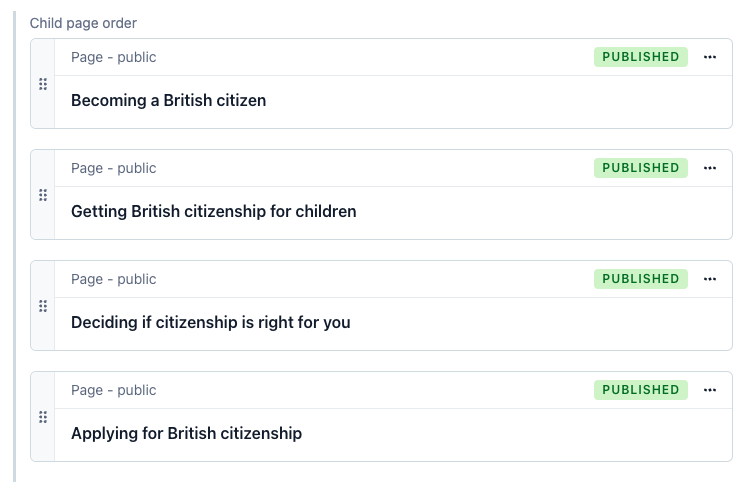Open more options for Applying for British citizenship
This screenshot has height=494, width=743.
click(710, 390)
